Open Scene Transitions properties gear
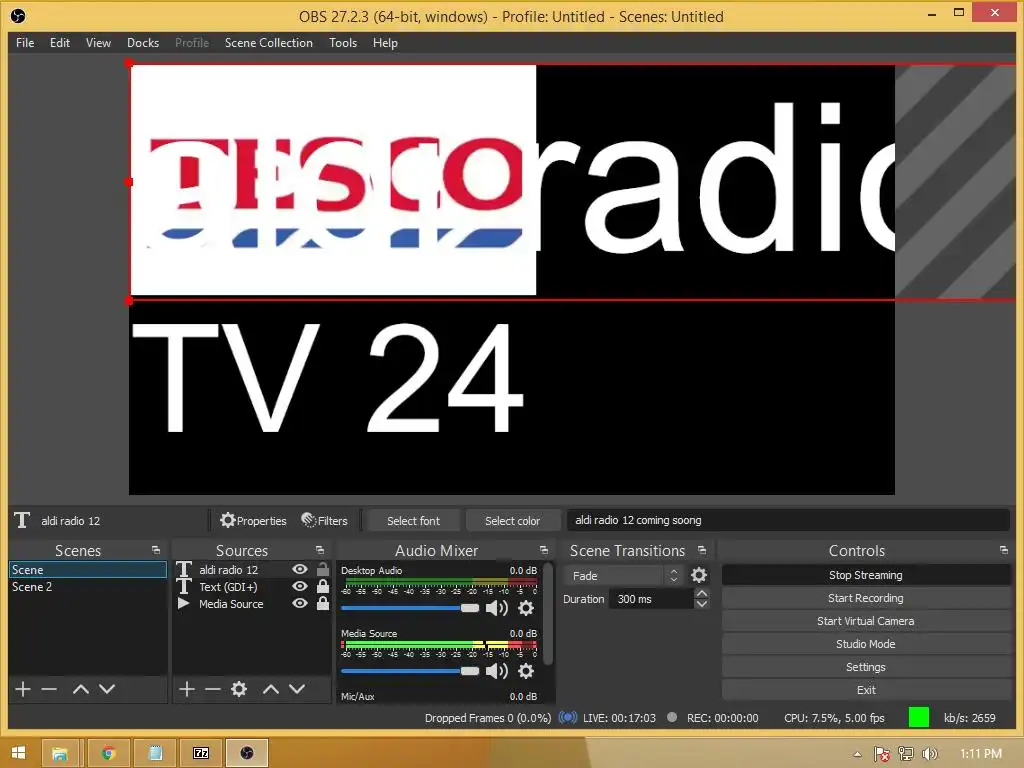Viewport: 1024px width, 768px height. pos(699,575)
